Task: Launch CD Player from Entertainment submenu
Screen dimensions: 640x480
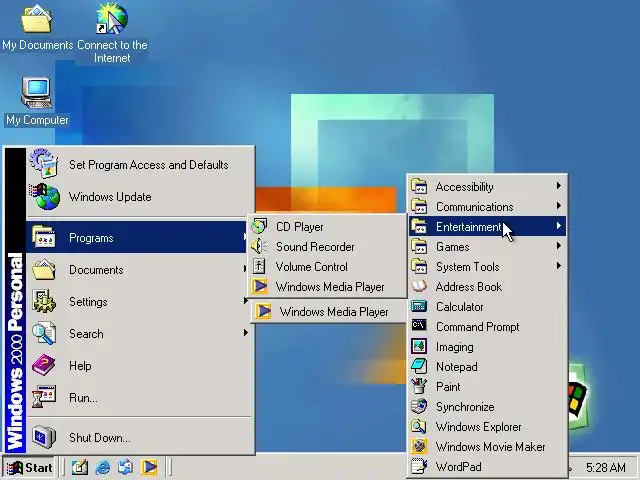Action: (327, 227)
